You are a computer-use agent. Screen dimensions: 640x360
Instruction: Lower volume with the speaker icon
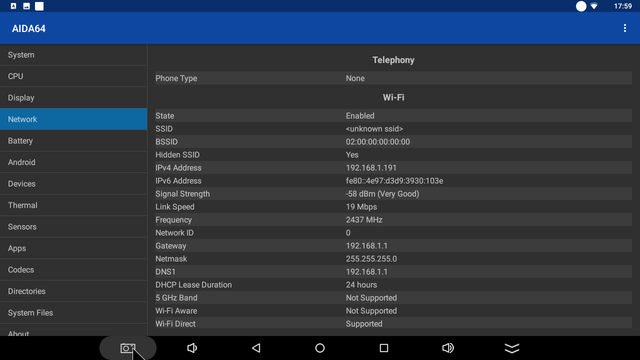192,348
